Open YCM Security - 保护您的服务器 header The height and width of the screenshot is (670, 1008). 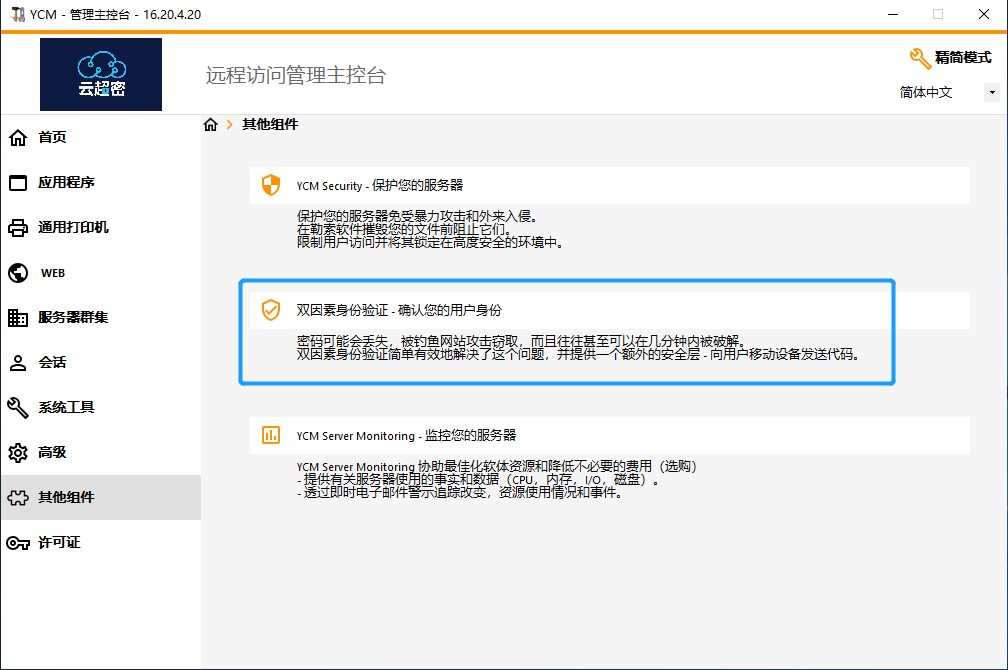tap(609, 185)
